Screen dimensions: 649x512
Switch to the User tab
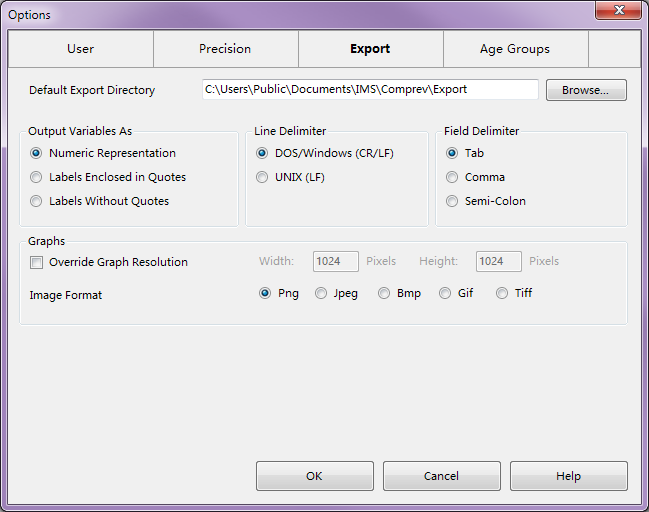click(80, 48)
